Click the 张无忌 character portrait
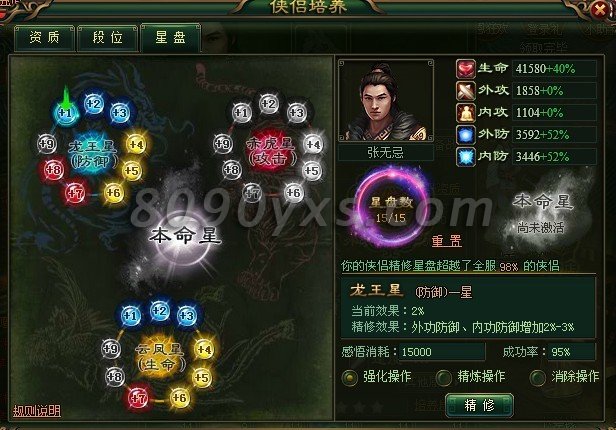 (x=386, y=101)
